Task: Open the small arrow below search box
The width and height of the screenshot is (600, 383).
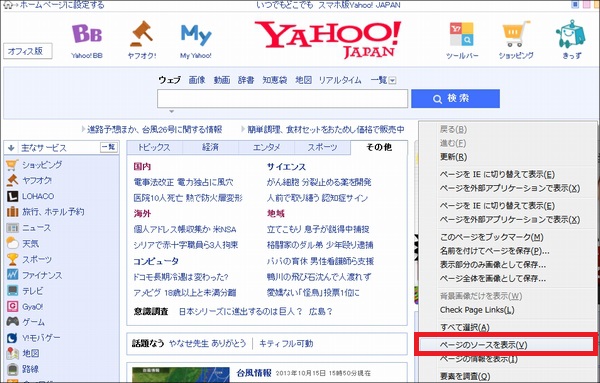Action: pyautogui.click(x=171, y=112)
